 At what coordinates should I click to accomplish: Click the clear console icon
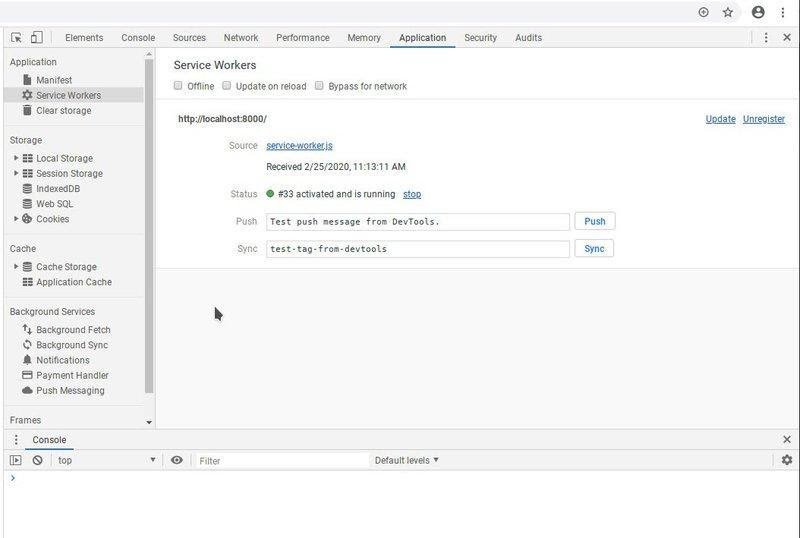point(37,460)
